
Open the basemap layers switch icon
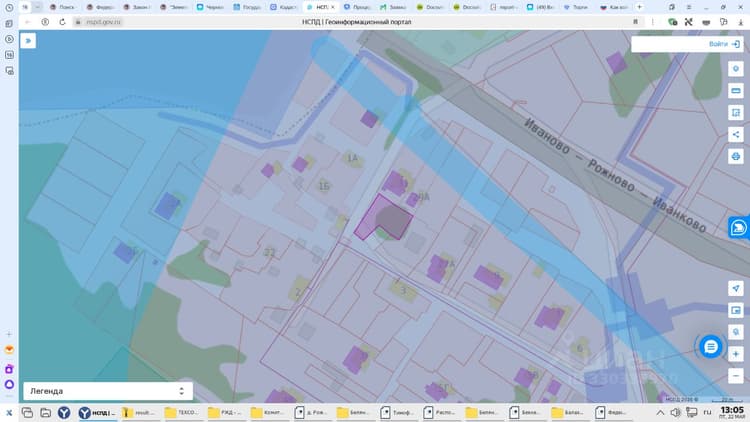(736, 310)
